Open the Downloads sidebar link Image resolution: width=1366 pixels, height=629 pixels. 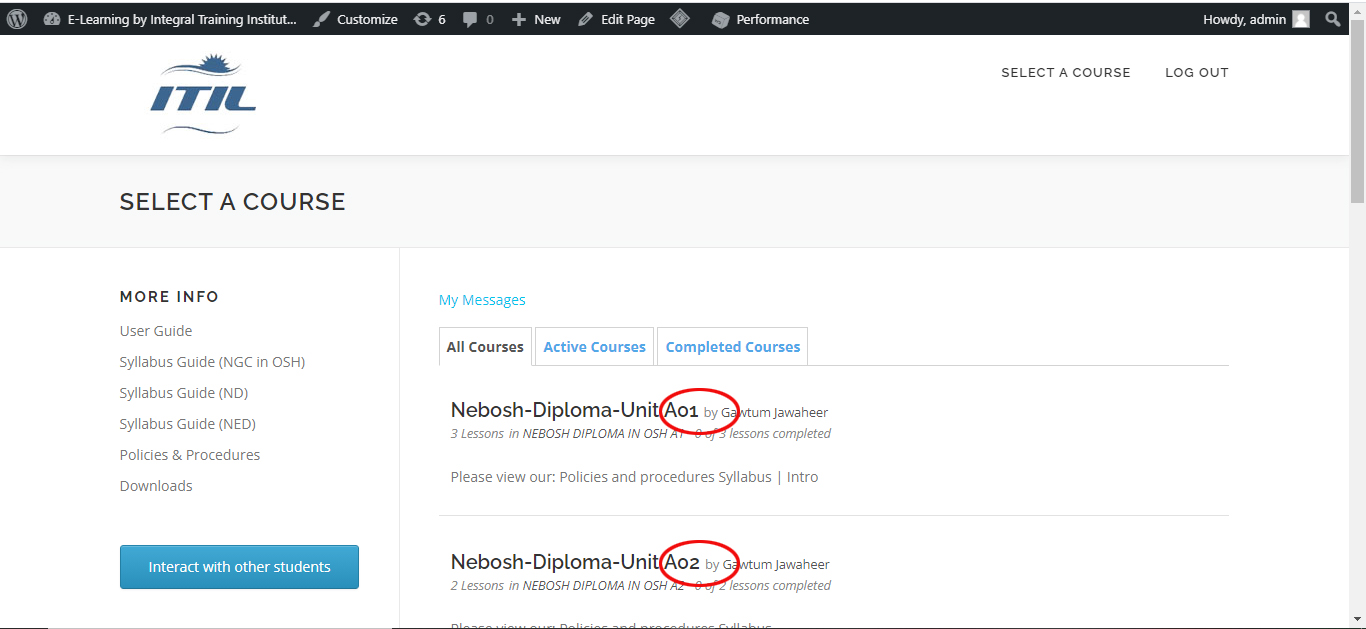pos(156,486)
